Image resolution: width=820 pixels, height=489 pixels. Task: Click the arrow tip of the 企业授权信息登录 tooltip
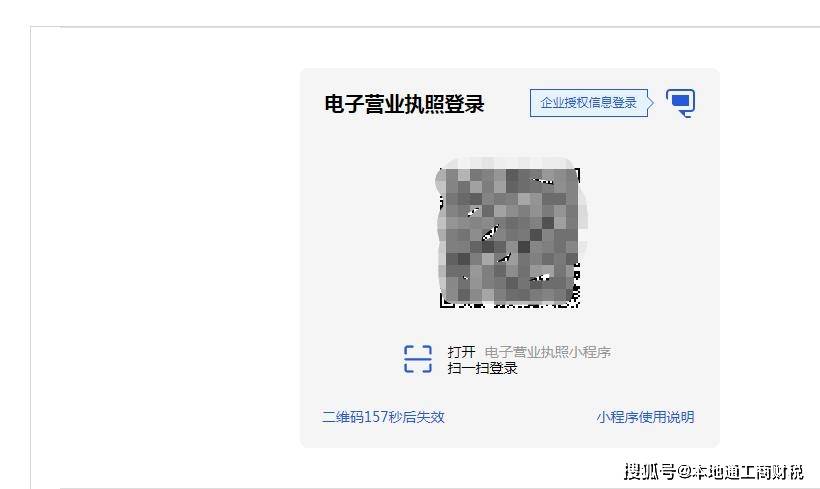651,103
